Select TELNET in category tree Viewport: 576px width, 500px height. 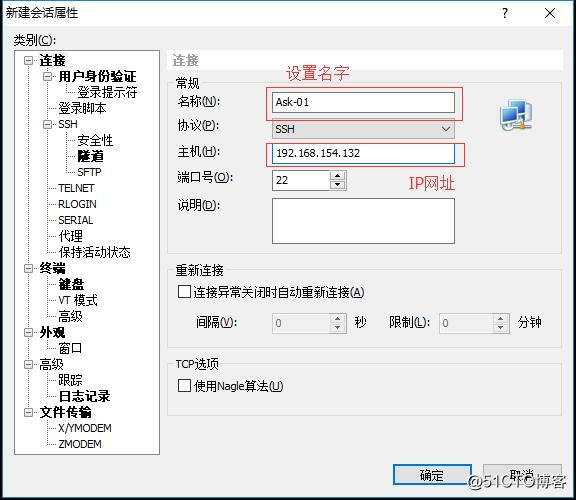[x=76, y=188]
